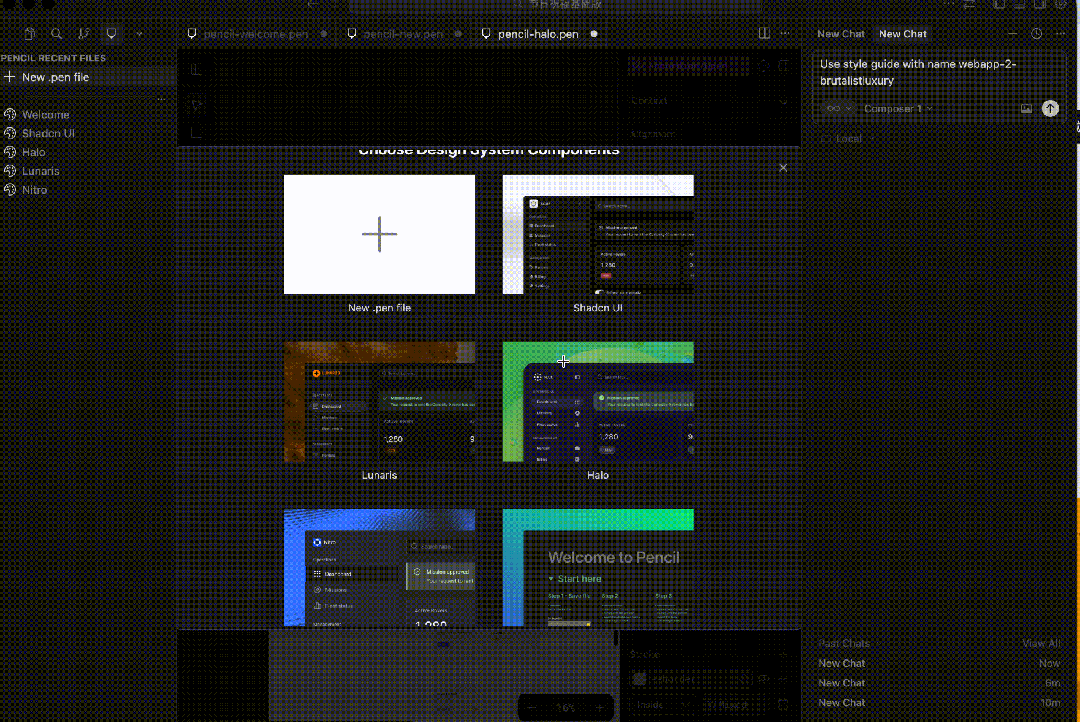This screenshot has width=1080, height=722.
Task: Click the split editor icon
Action: coord(764,34)
